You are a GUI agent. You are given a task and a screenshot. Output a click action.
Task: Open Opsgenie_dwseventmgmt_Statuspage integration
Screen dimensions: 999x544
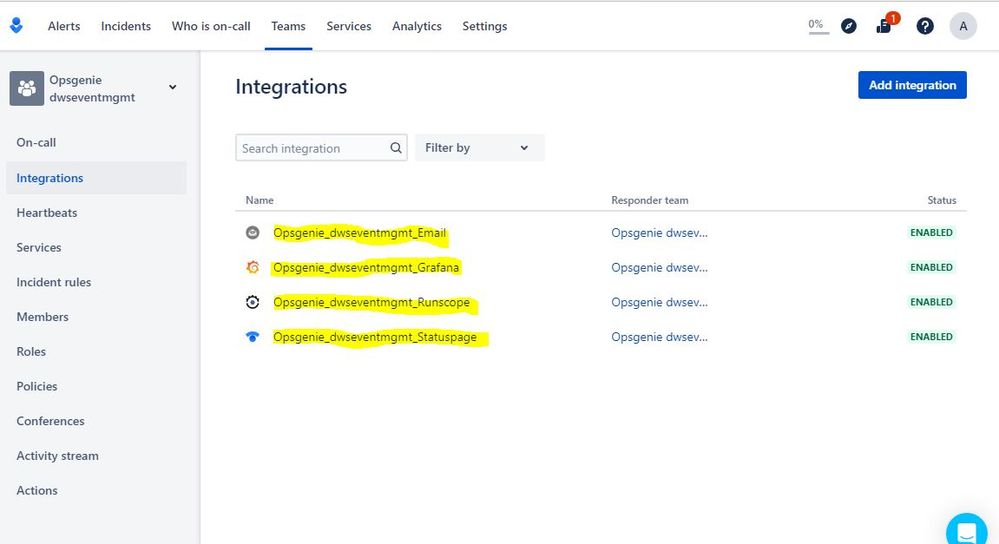click(x=375, y=337)
